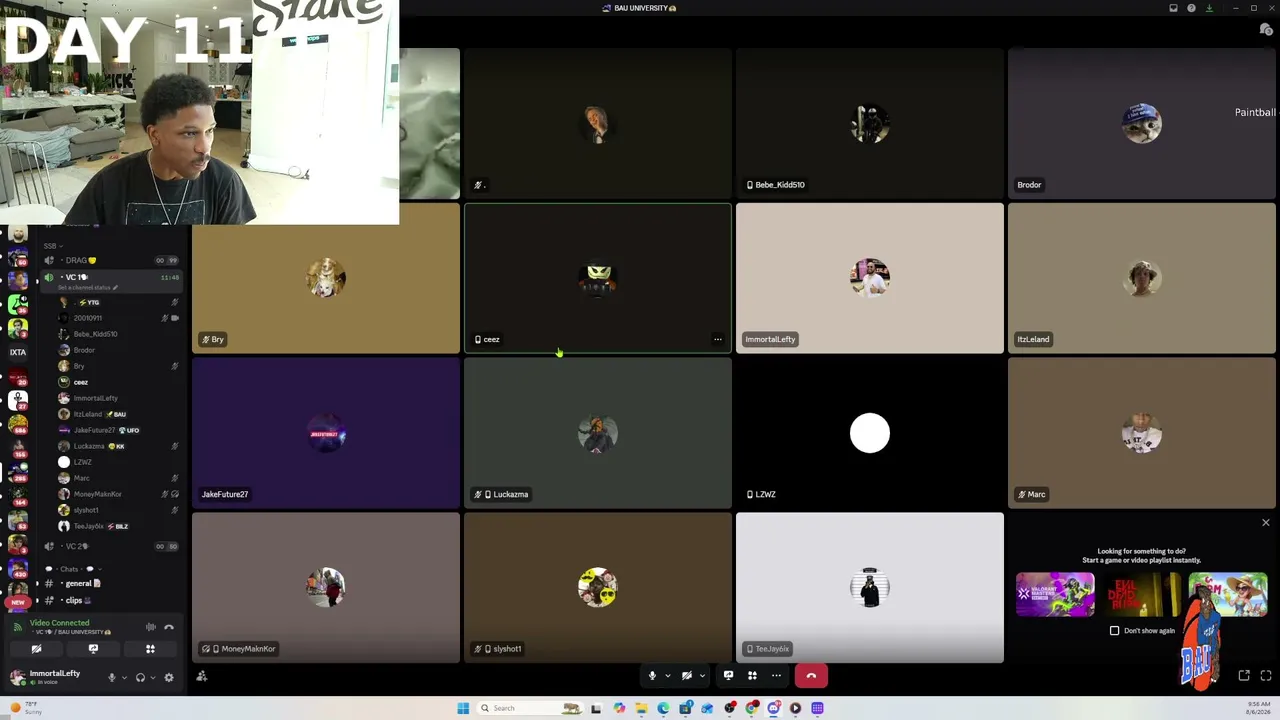Focus the slyshot1 video tile
Image resolution: width=1280 pixels, height=720 pixels.
click(598, 588)
